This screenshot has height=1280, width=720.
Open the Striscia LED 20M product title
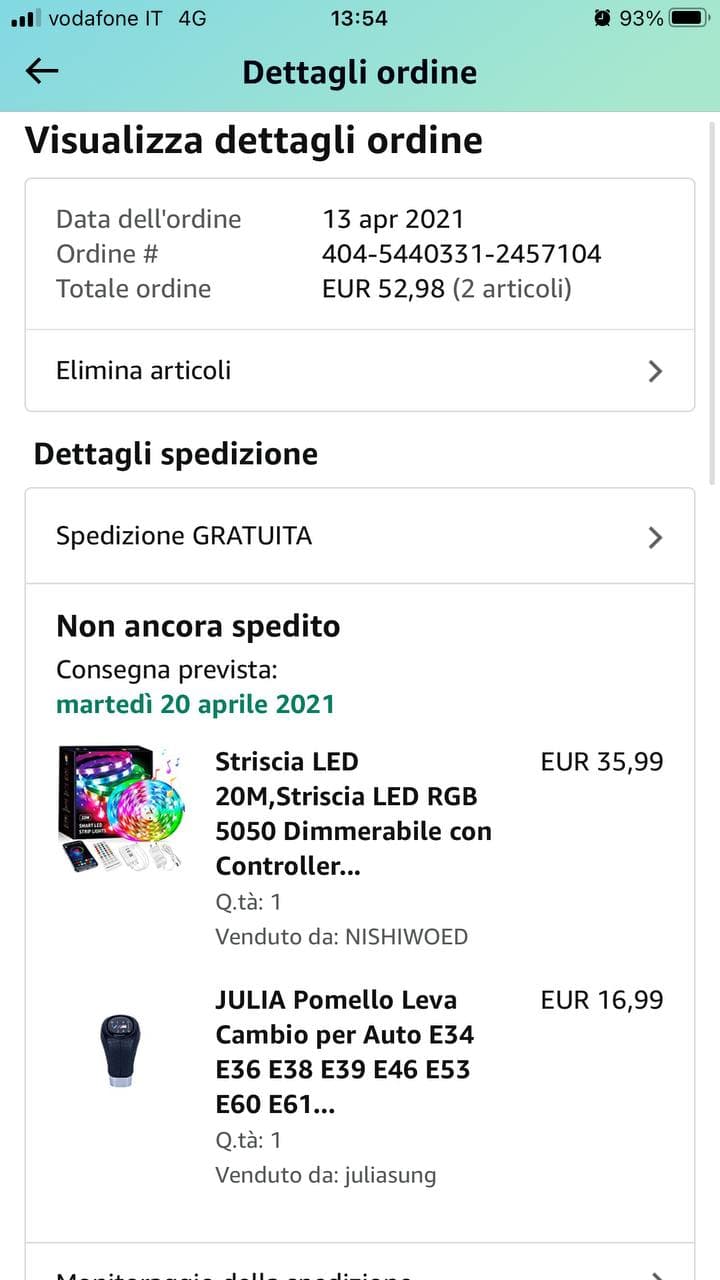tap(353, 813)
